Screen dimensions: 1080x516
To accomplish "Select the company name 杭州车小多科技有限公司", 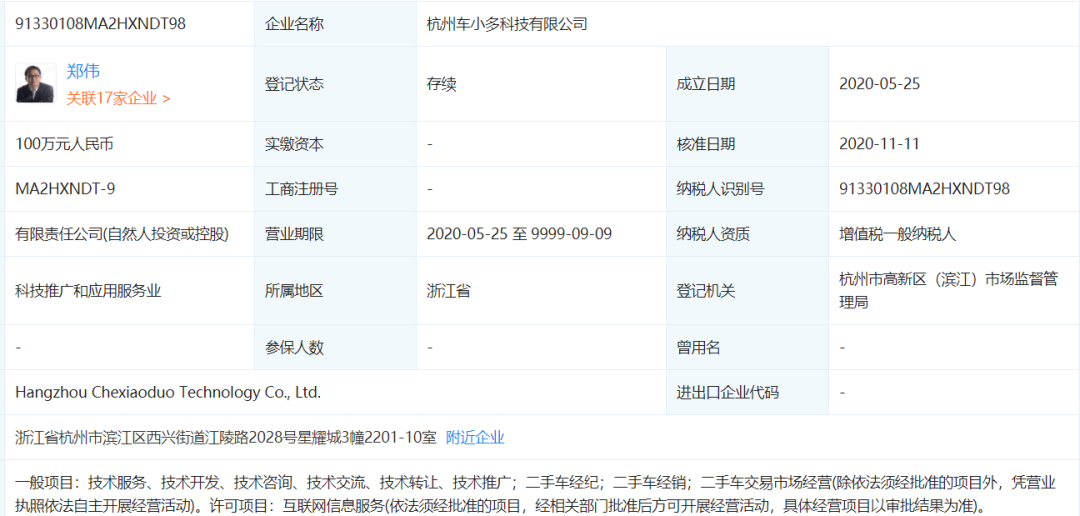I will pyautogui.click(x=507, y=25).
